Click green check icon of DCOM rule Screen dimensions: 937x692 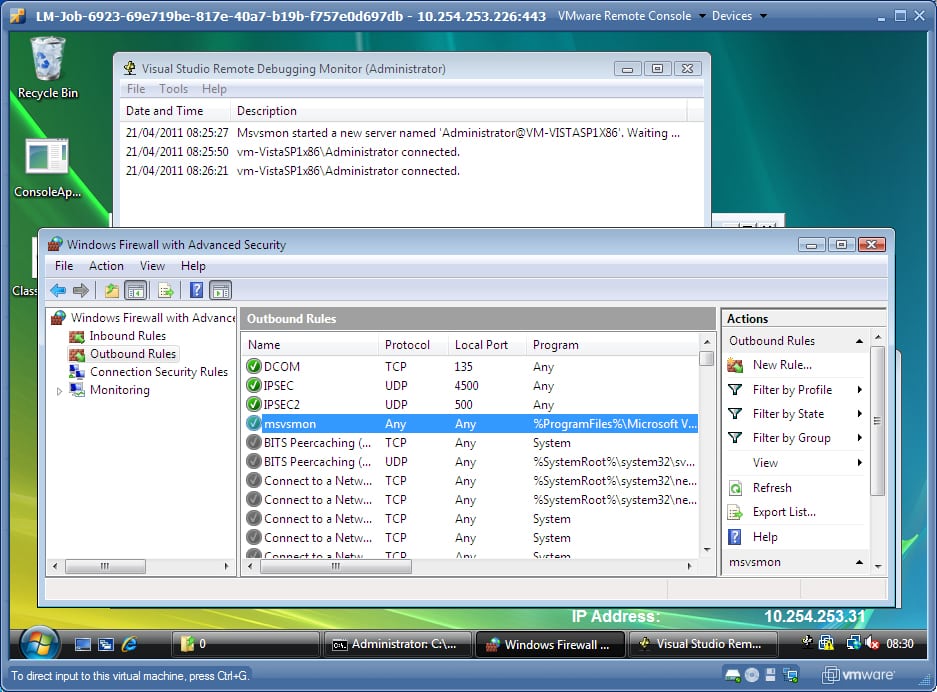pos(254,366)
